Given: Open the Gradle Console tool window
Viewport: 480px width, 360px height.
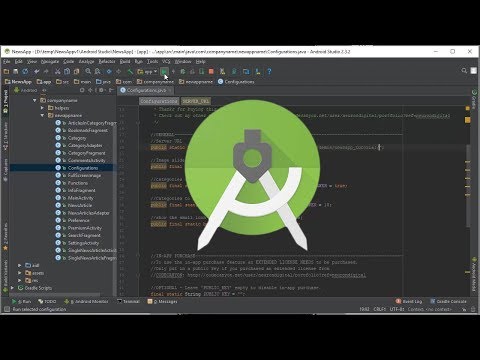Looking at the screenshot, I should tap(448, 301).
